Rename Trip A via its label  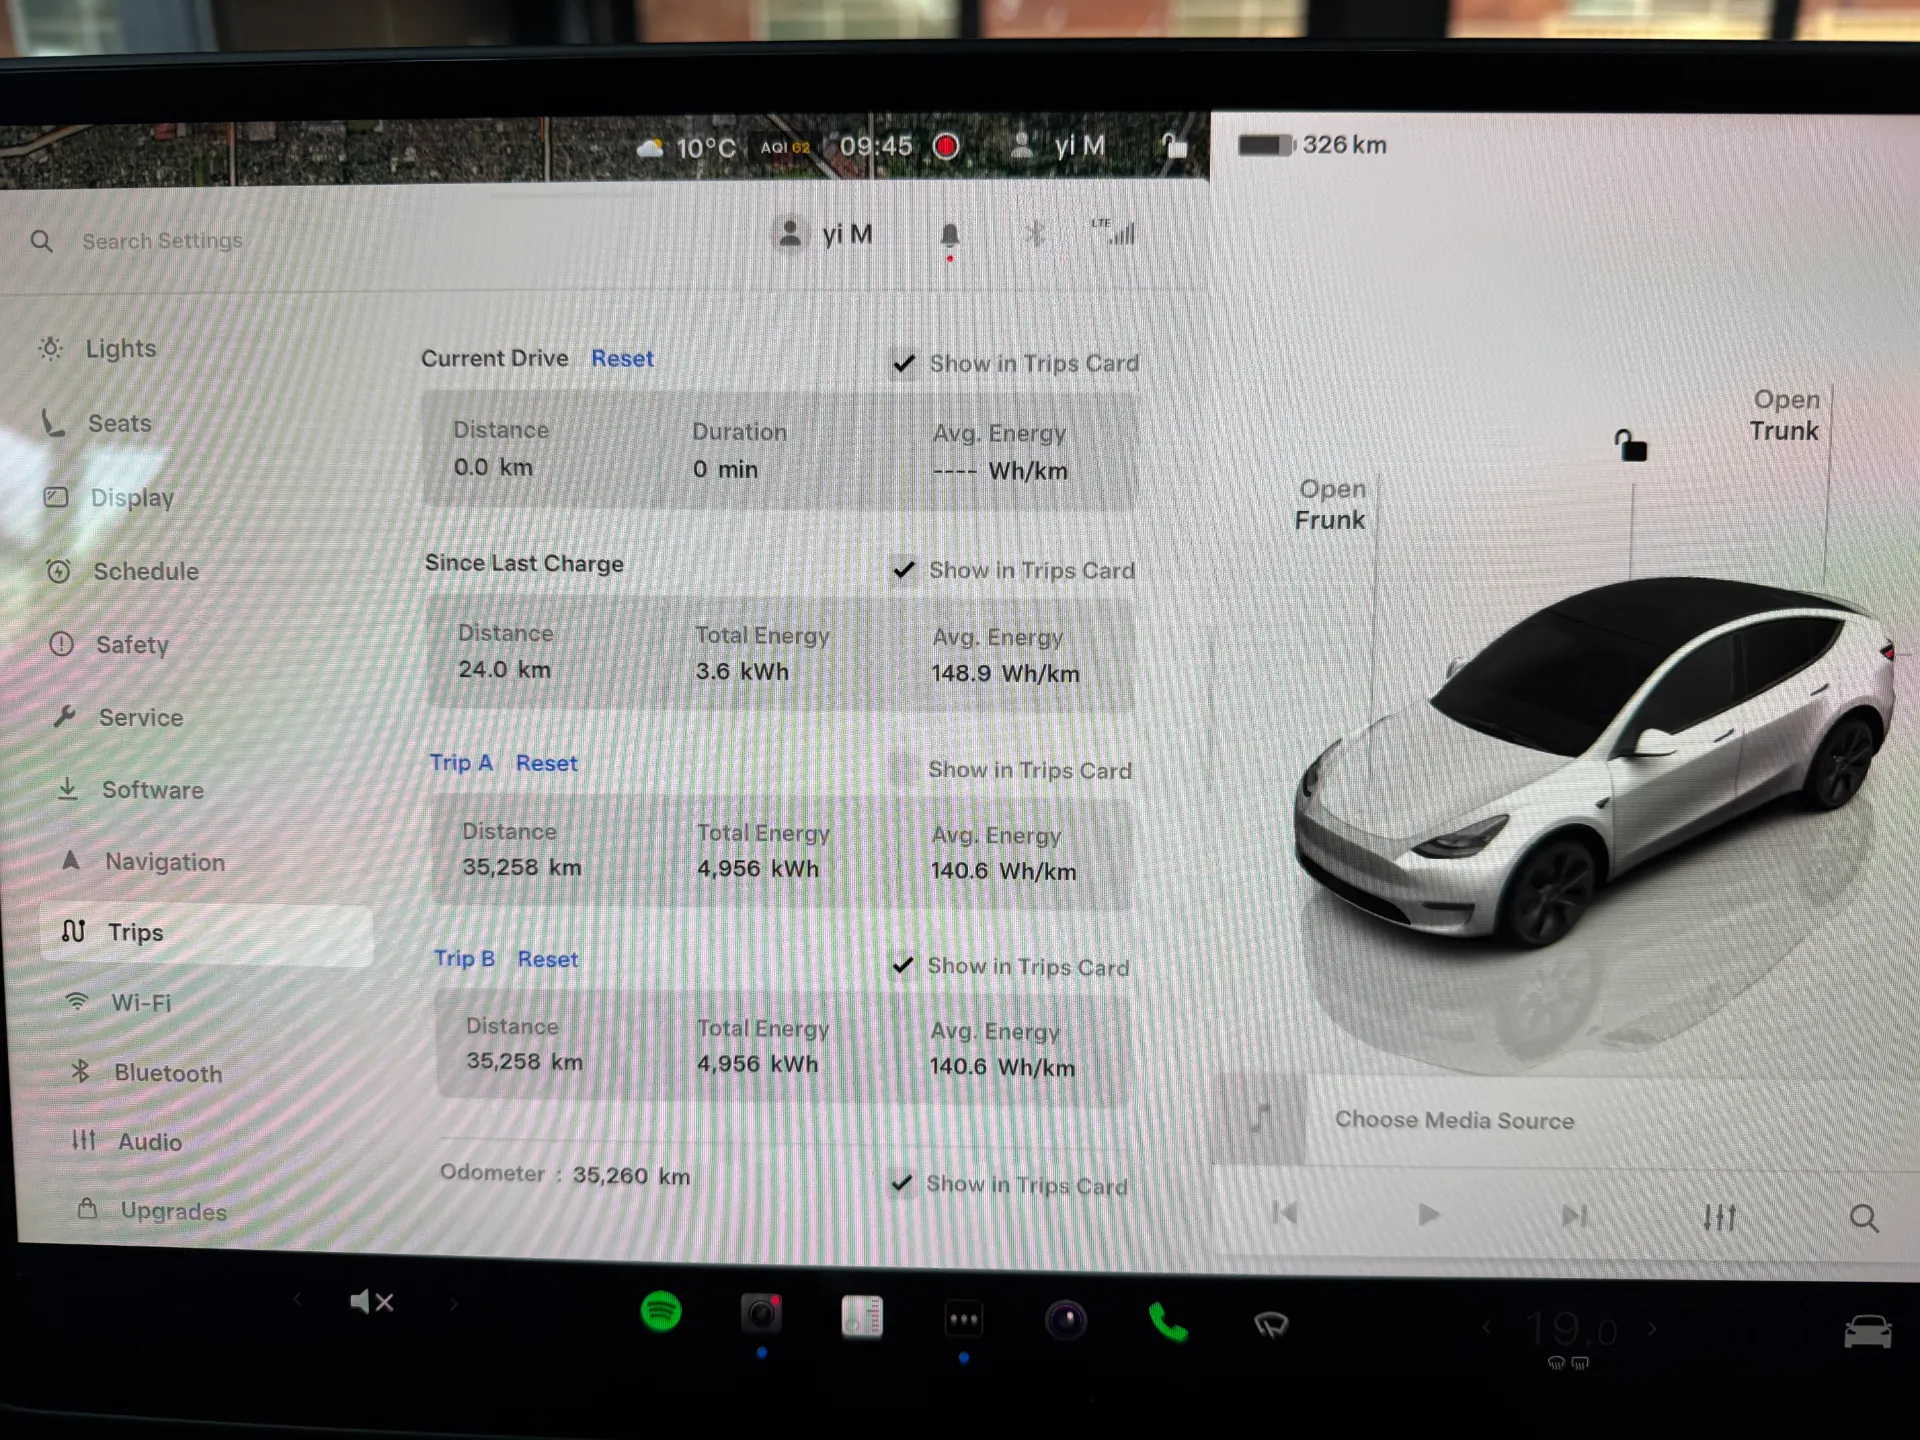(x=461, y=762)
